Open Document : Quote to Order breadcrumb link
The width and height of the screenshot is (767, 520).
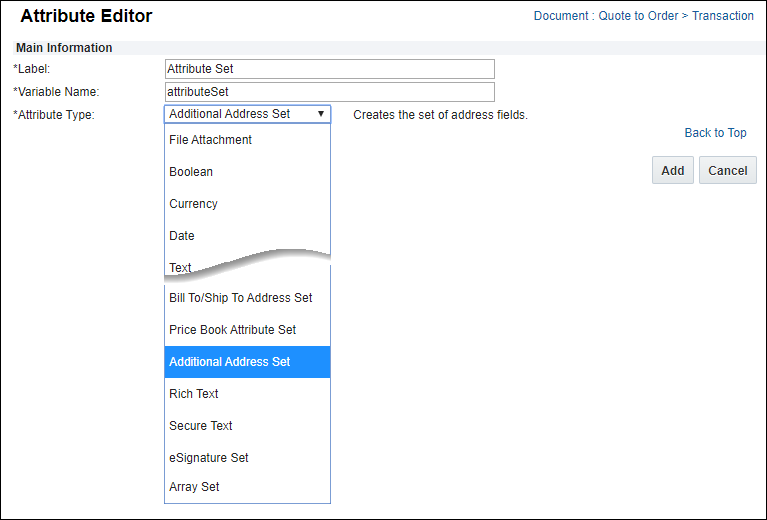(606, 16)
